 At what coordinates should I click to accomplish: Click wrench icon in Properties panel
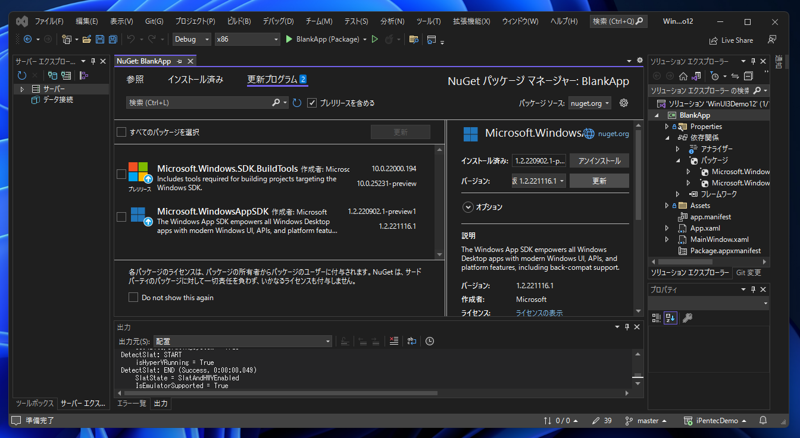point(687,318)
